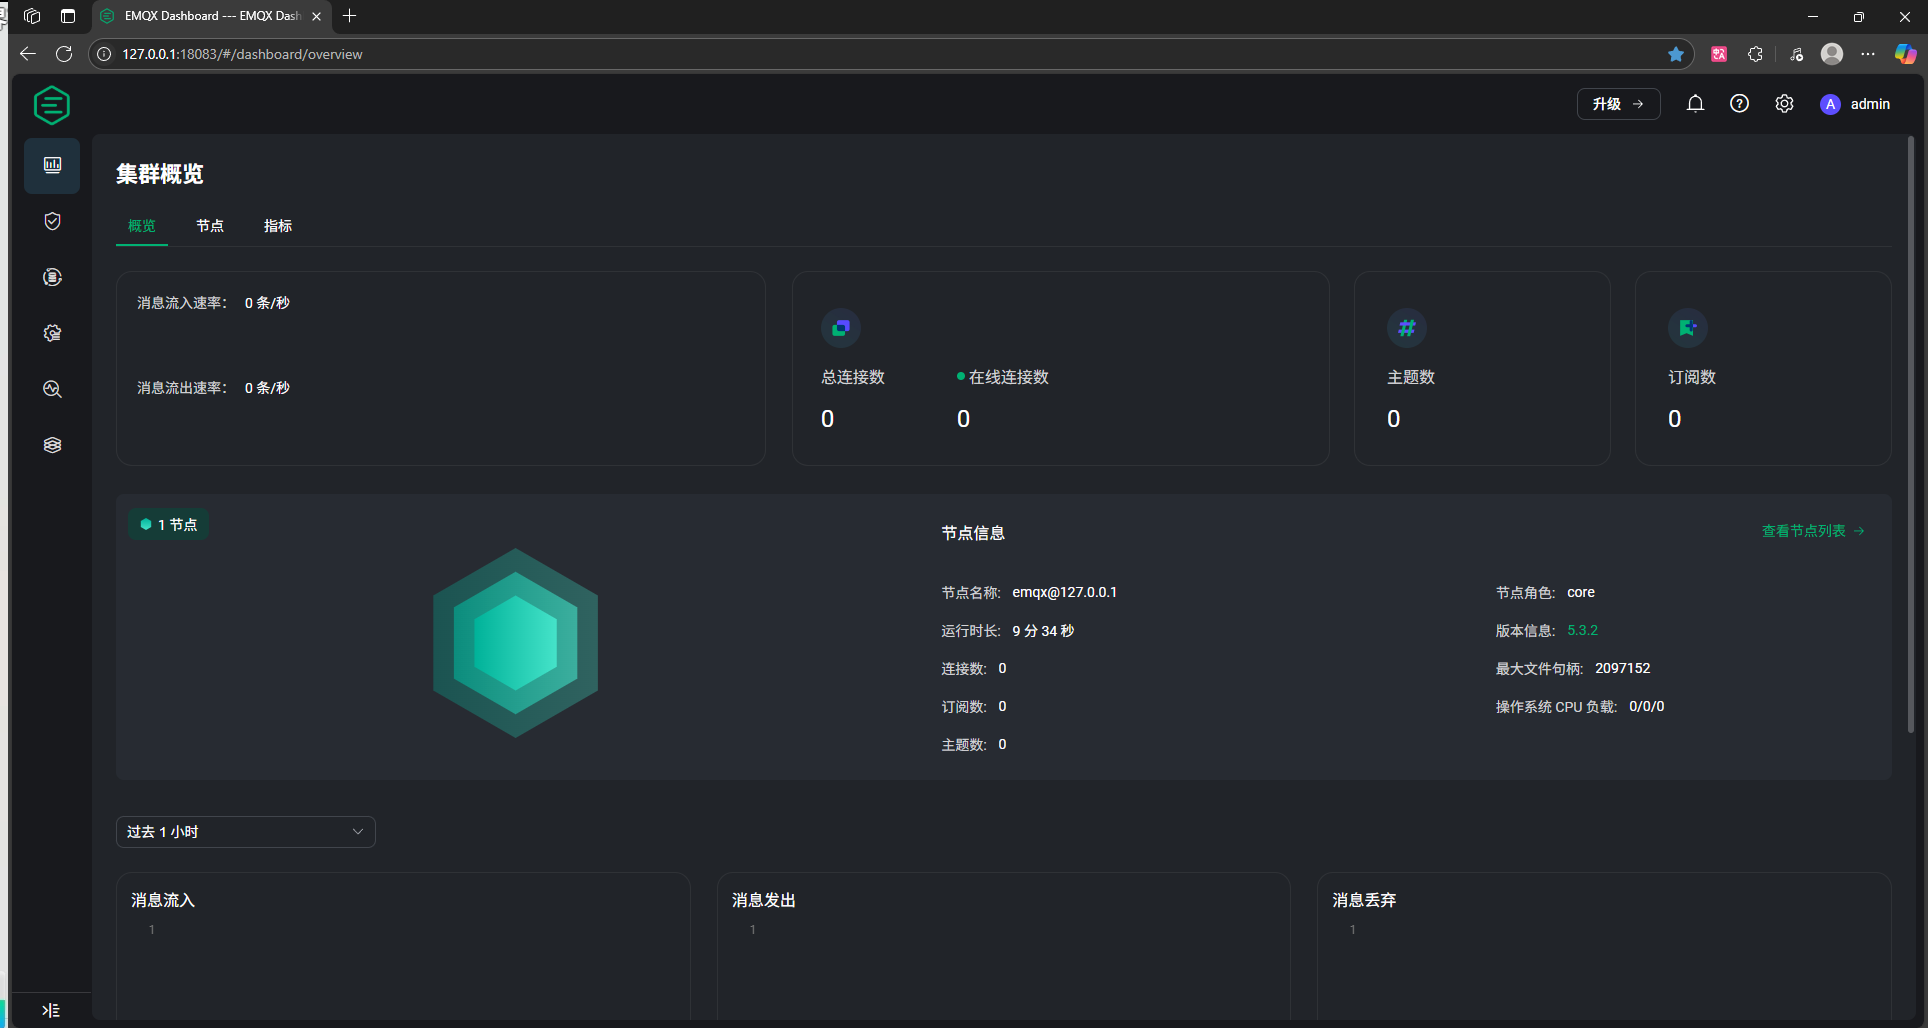The width and height of the screenshot is (1928, 1028).
Task: Click the 节点信息 heading
Action: 973,533
